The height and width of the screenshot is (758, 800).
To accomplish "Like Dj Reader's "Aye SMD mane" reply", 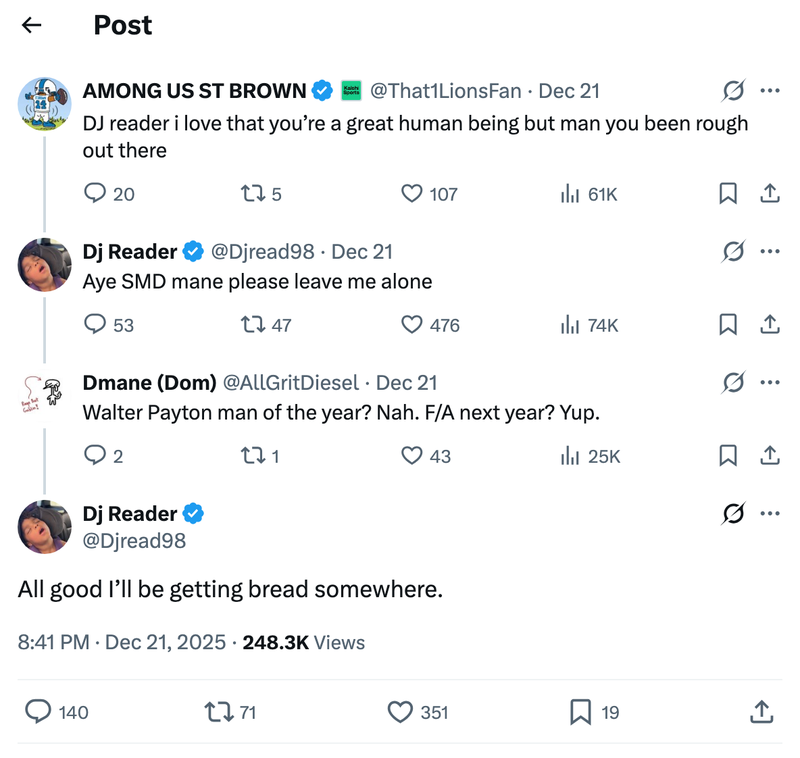I will click(x=412, y=324).
